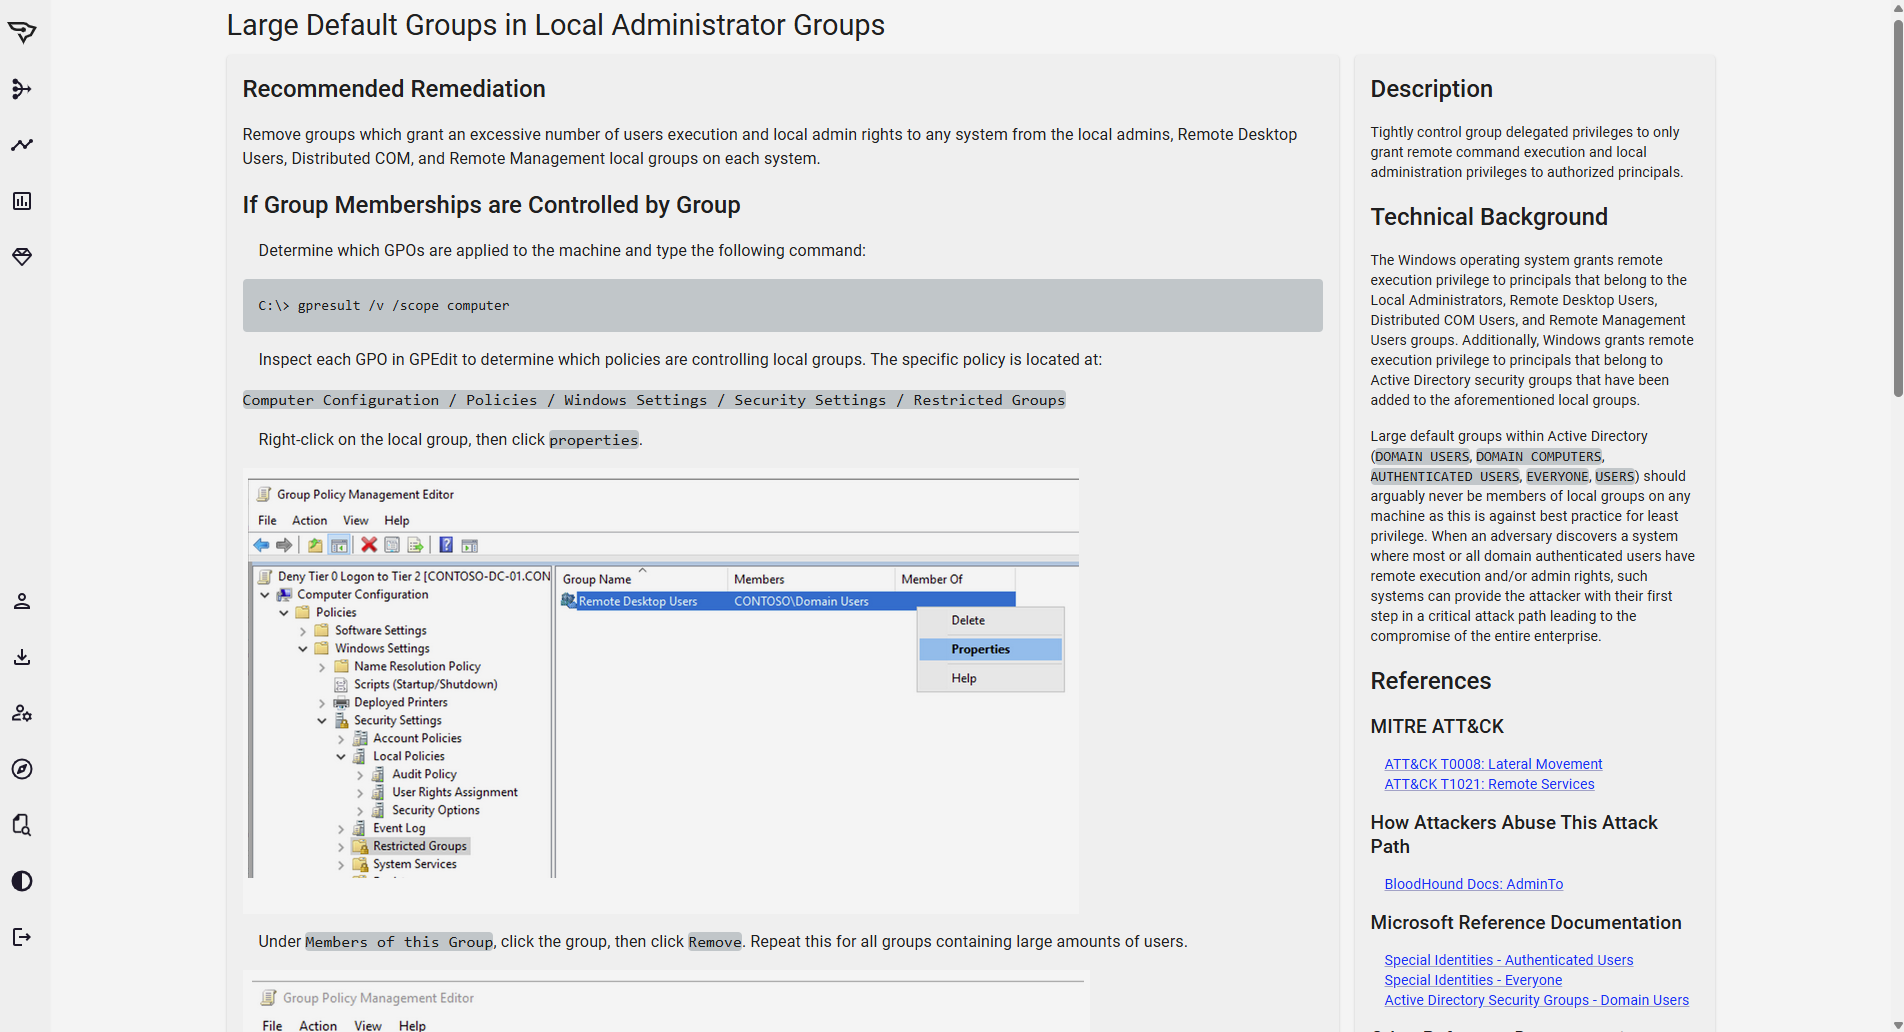The height and width of the screenshot is (1032, 1904).
Task: Click the Members of this Group code text
Action: 399,942
